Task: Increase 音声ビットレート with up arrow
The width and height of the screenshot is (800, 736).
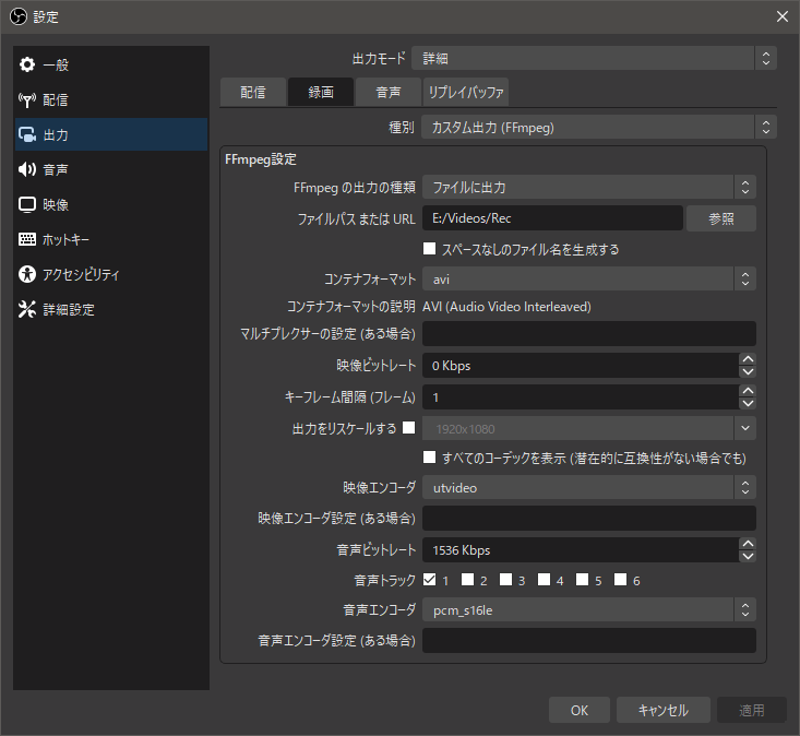Action: click(747, 544)
